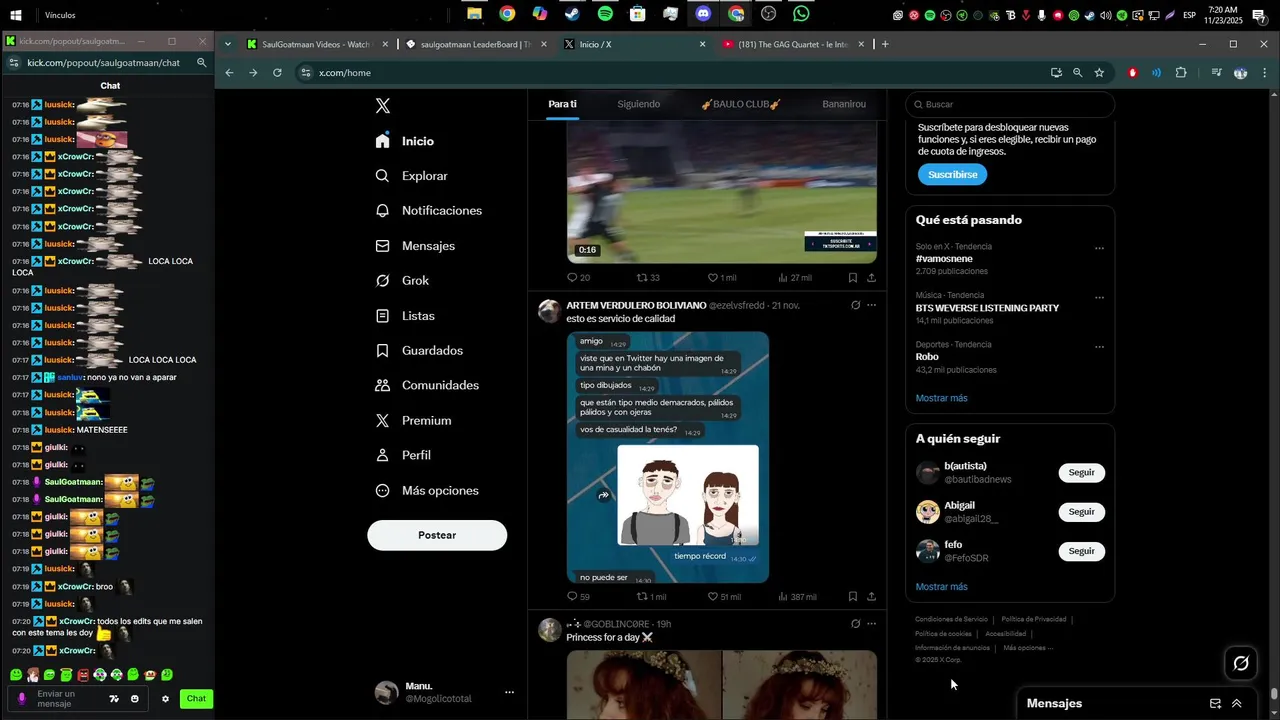Repost the video post with 33 reposts

coord(648,278)
